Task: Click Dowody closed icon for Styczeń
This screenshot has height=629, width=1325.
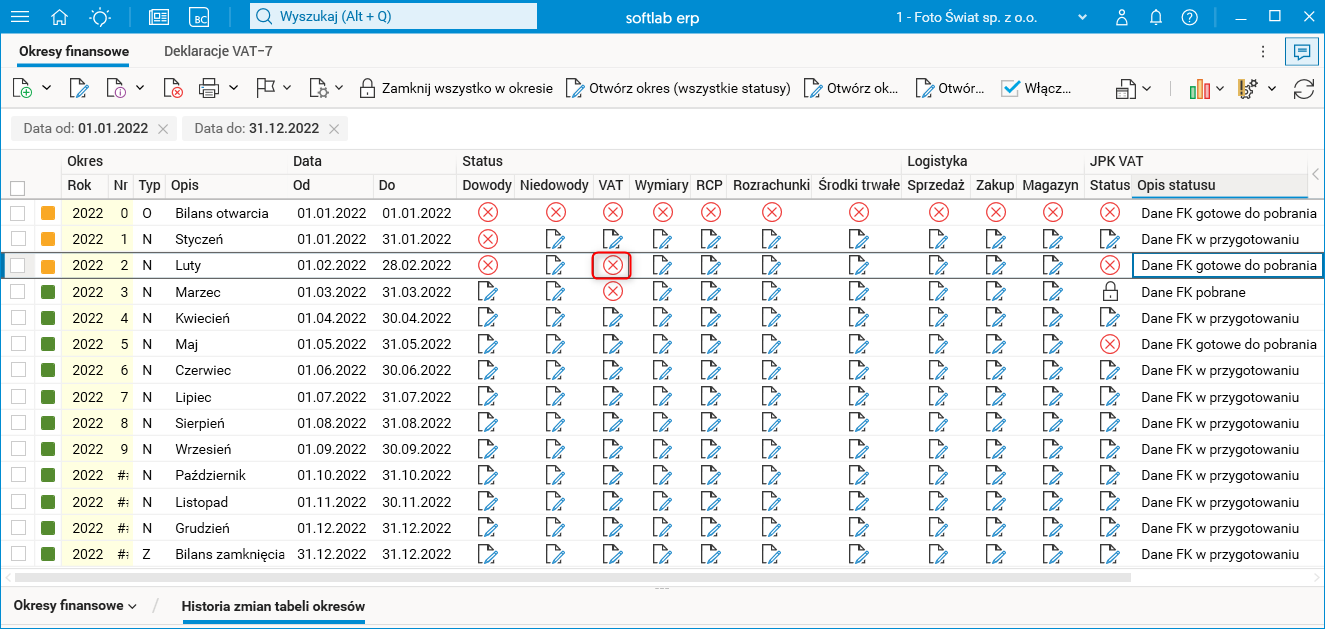Action: tap(487, 239)
